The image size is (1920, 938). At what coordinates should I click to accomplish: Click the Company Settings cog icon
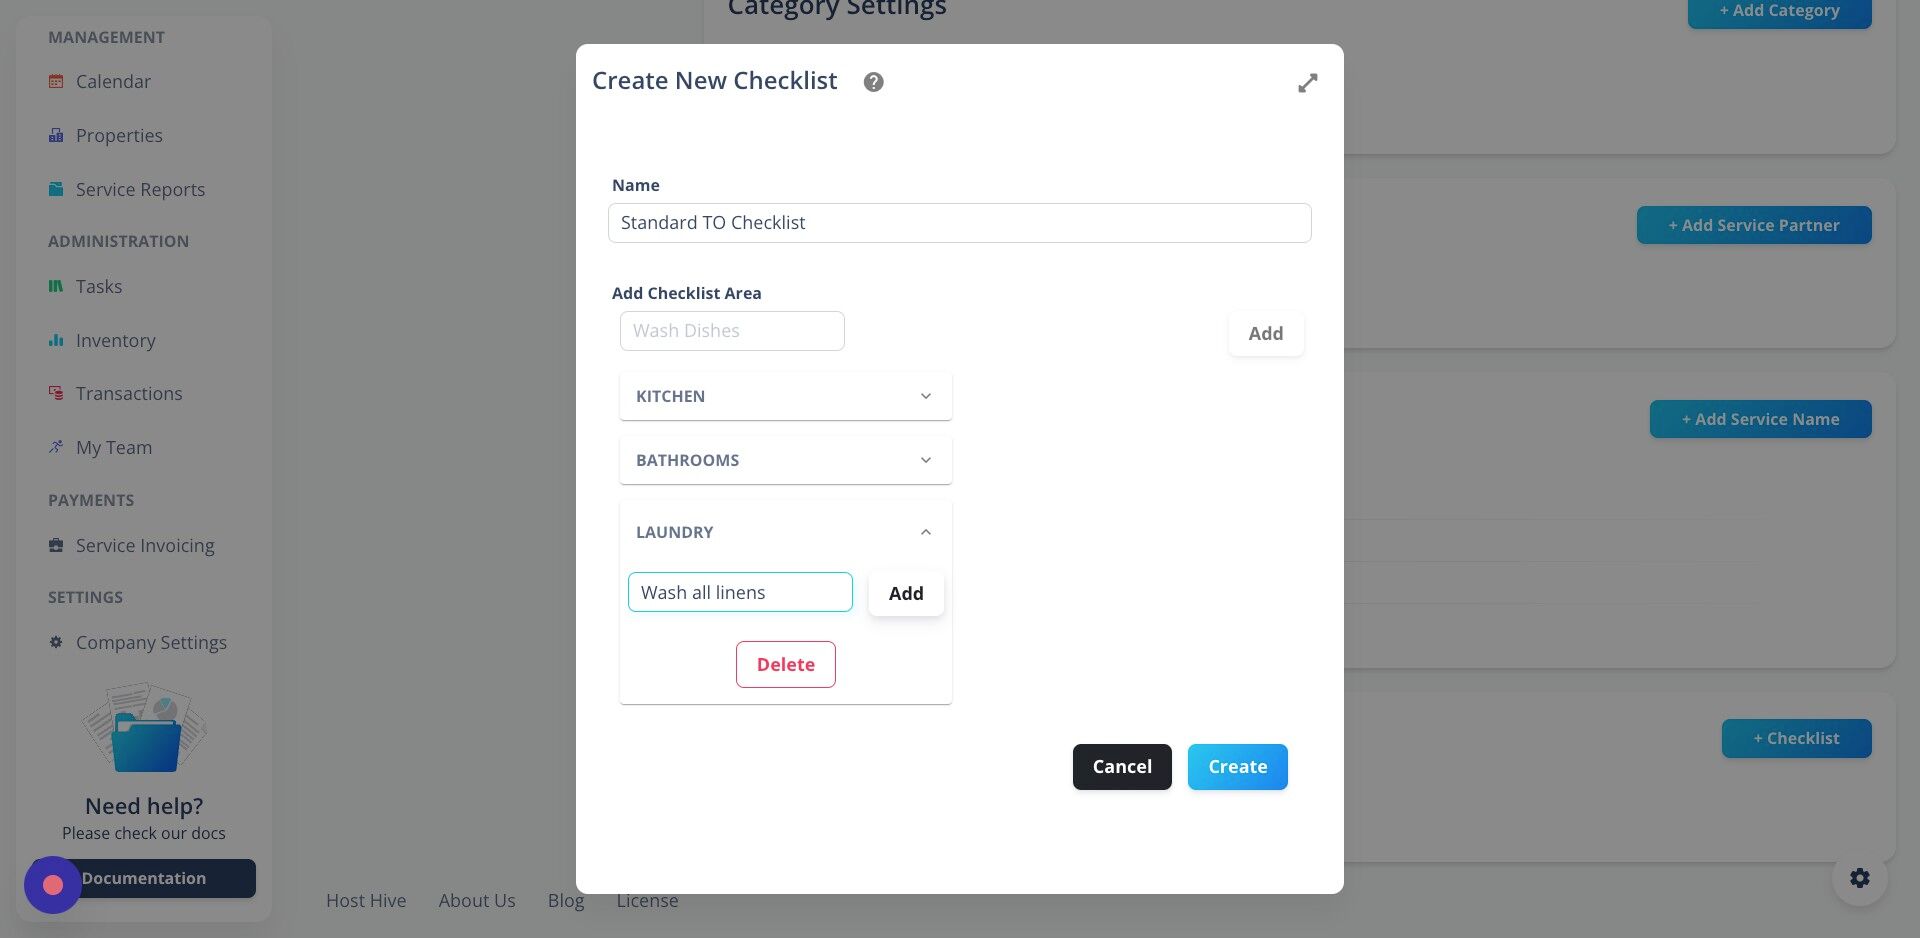pyautogui.click(x=56, y=642)
